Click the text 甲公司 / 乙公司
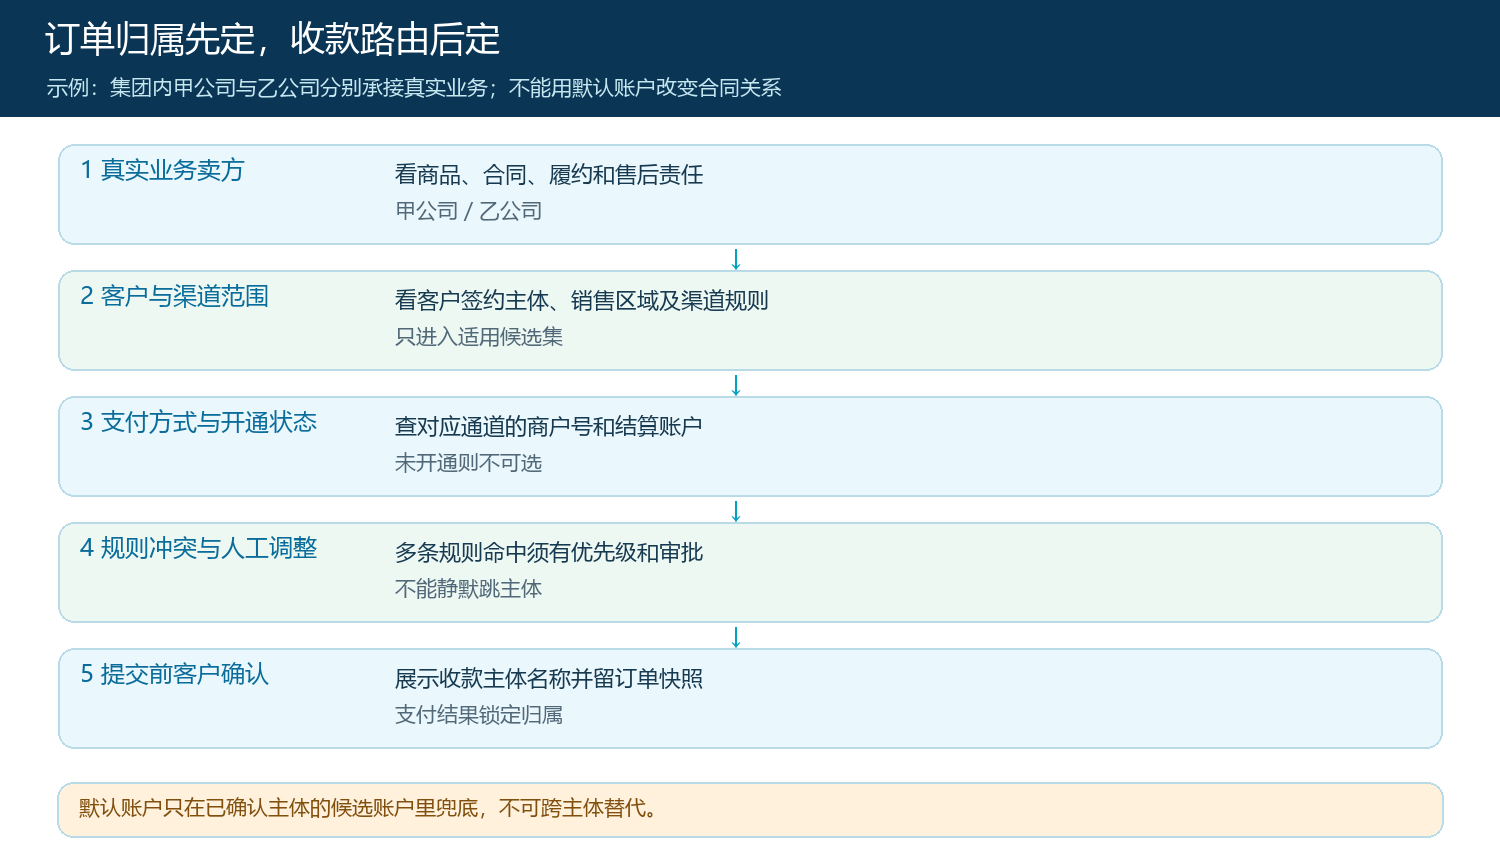The height and width of the screenshot is (850, 1500). click(468, 211)
